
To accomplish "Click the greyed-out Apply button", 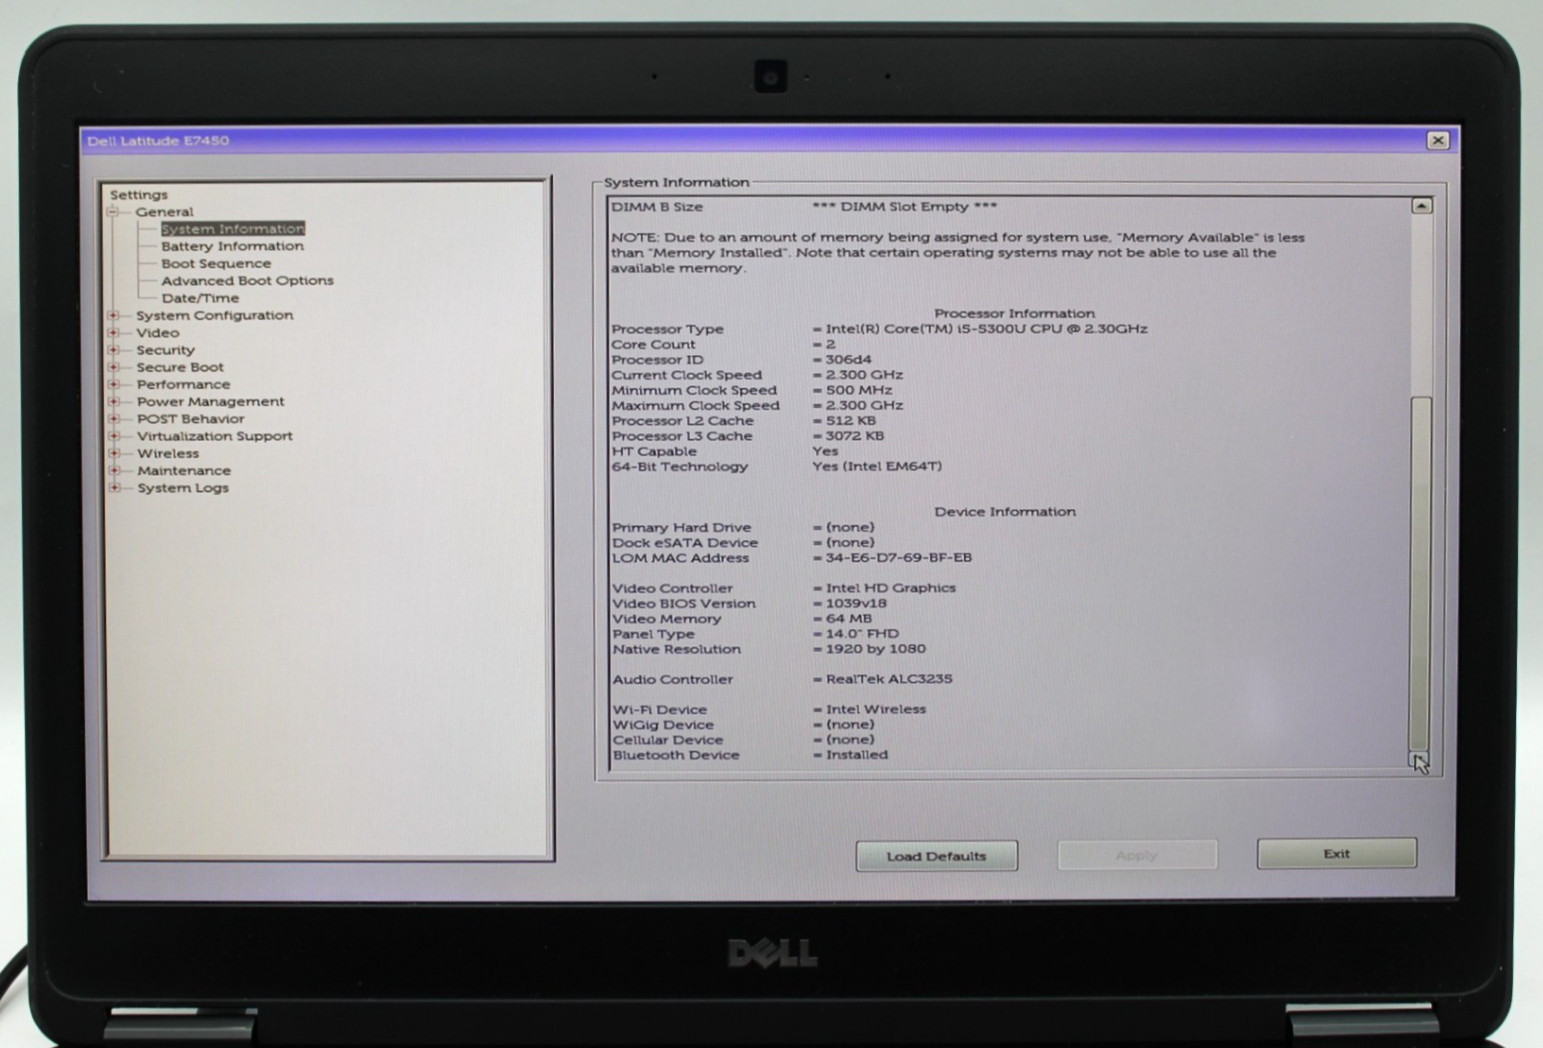I will (x=1137, y=855).
